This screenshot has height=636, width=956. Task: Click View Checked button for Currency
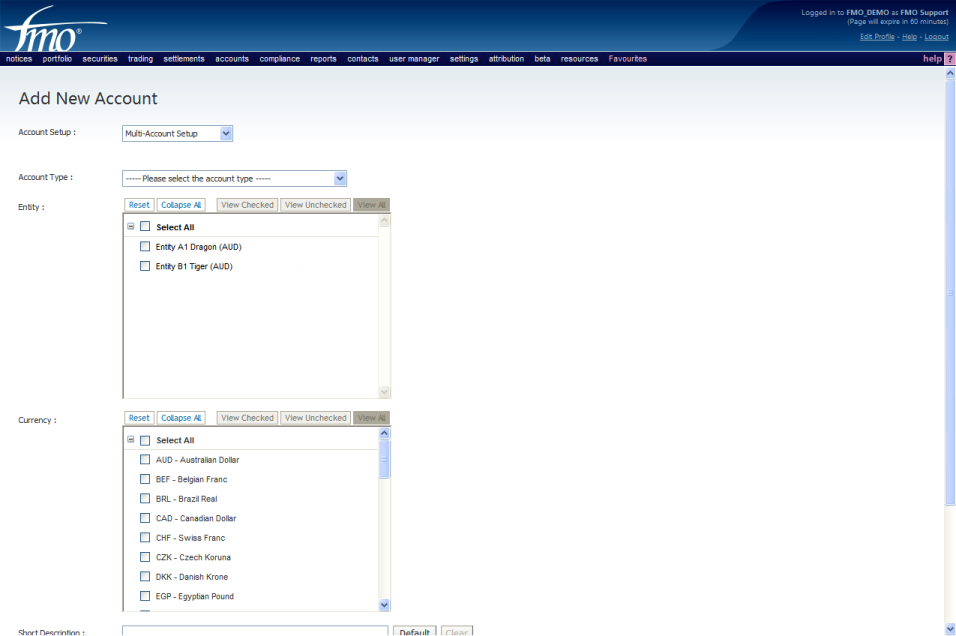247,418
